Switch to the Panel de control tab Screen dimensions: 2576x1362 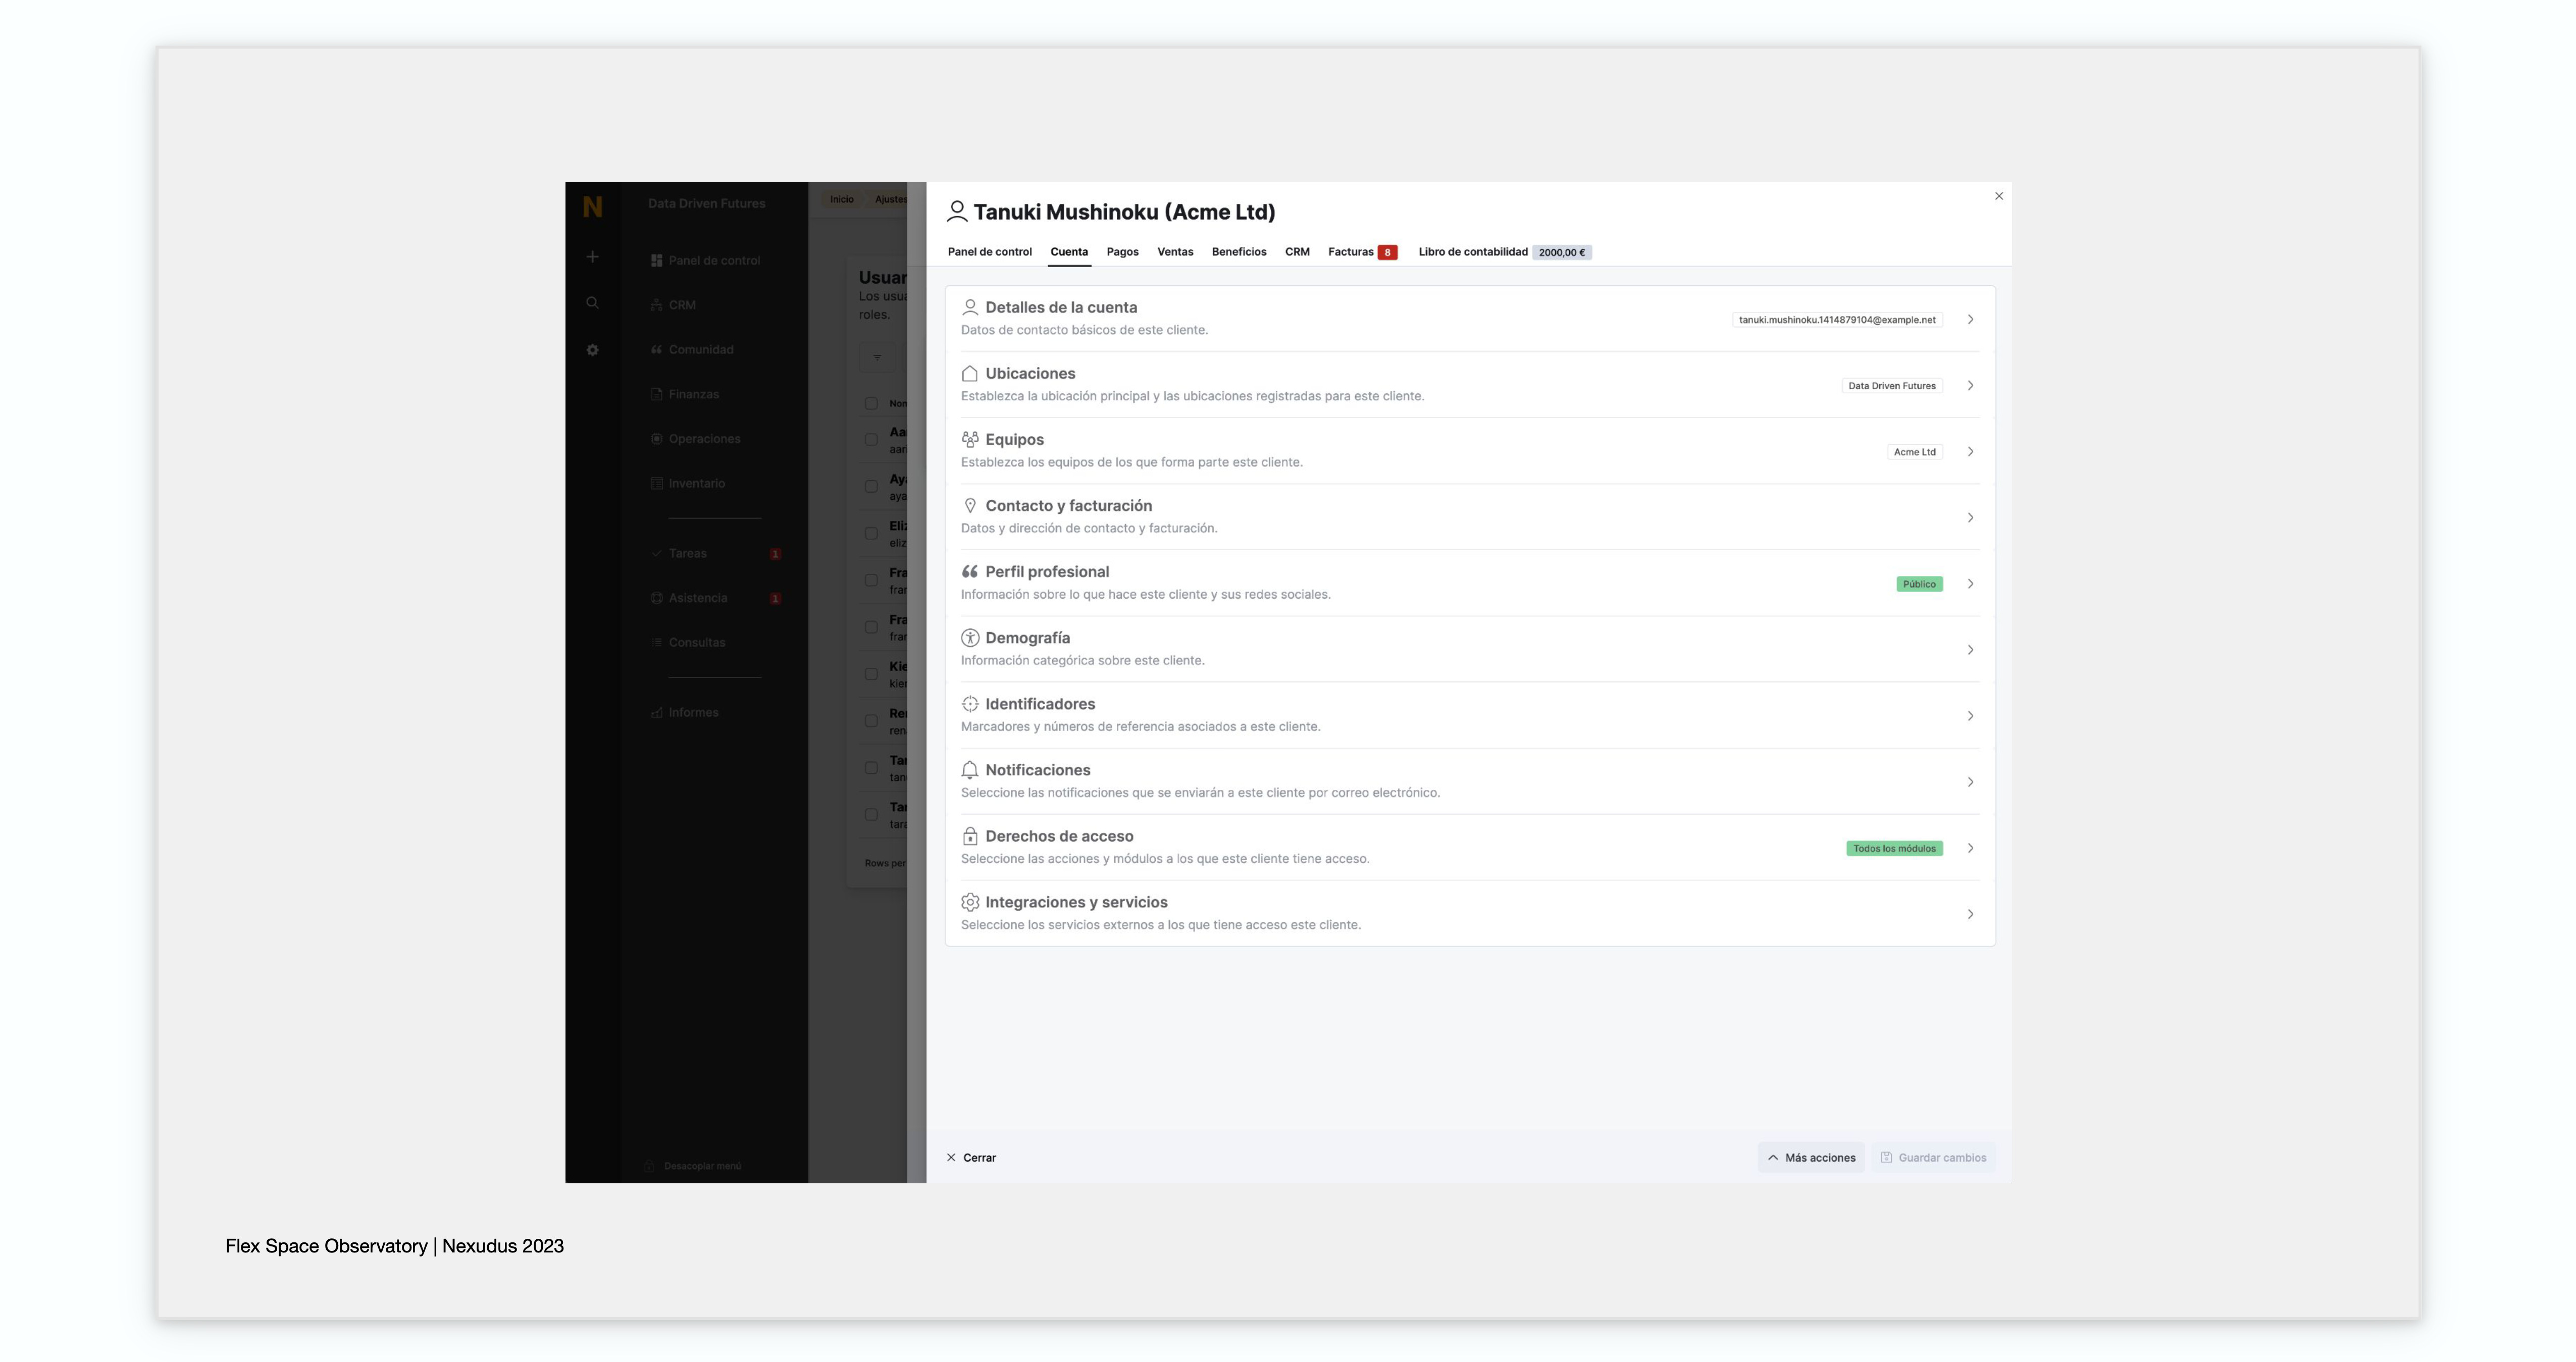[x=989, y=252]
